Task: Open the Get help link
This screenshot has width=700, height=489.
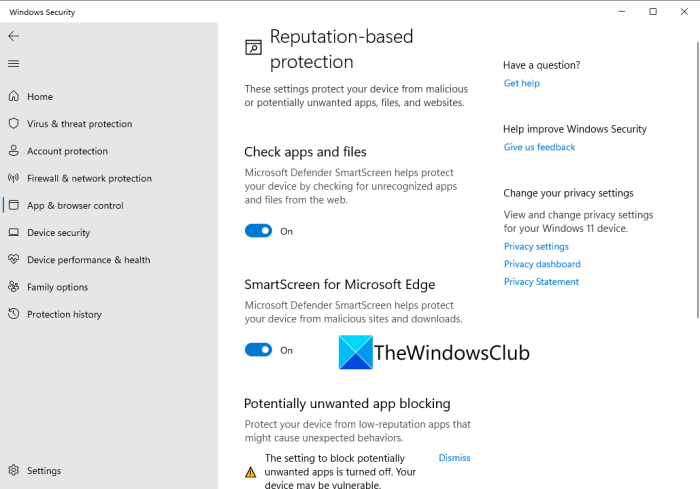Action: (521, 83)
